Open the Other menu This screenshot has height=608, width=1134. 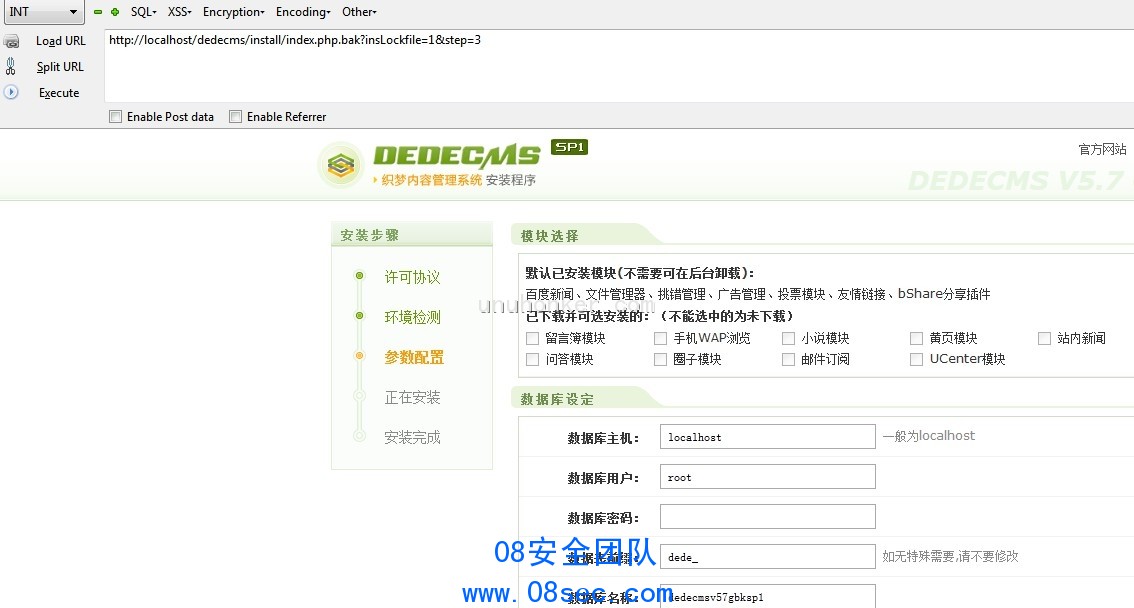[x=359, y=12]
